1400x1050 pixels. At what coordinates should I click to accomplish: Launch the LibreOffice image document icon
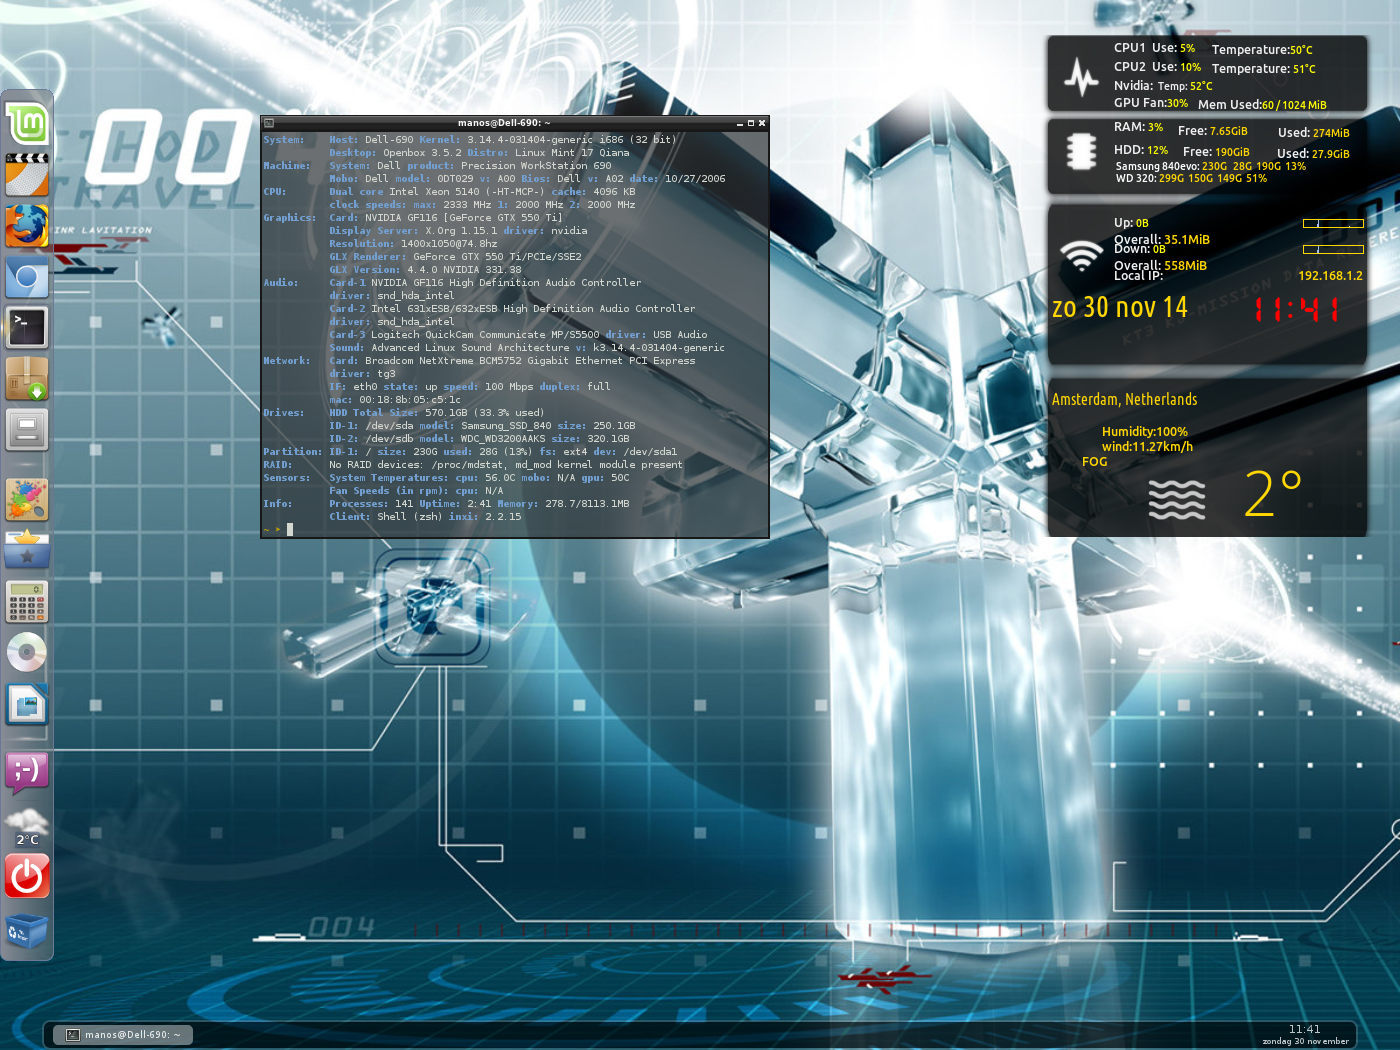(x=27, y=705)
